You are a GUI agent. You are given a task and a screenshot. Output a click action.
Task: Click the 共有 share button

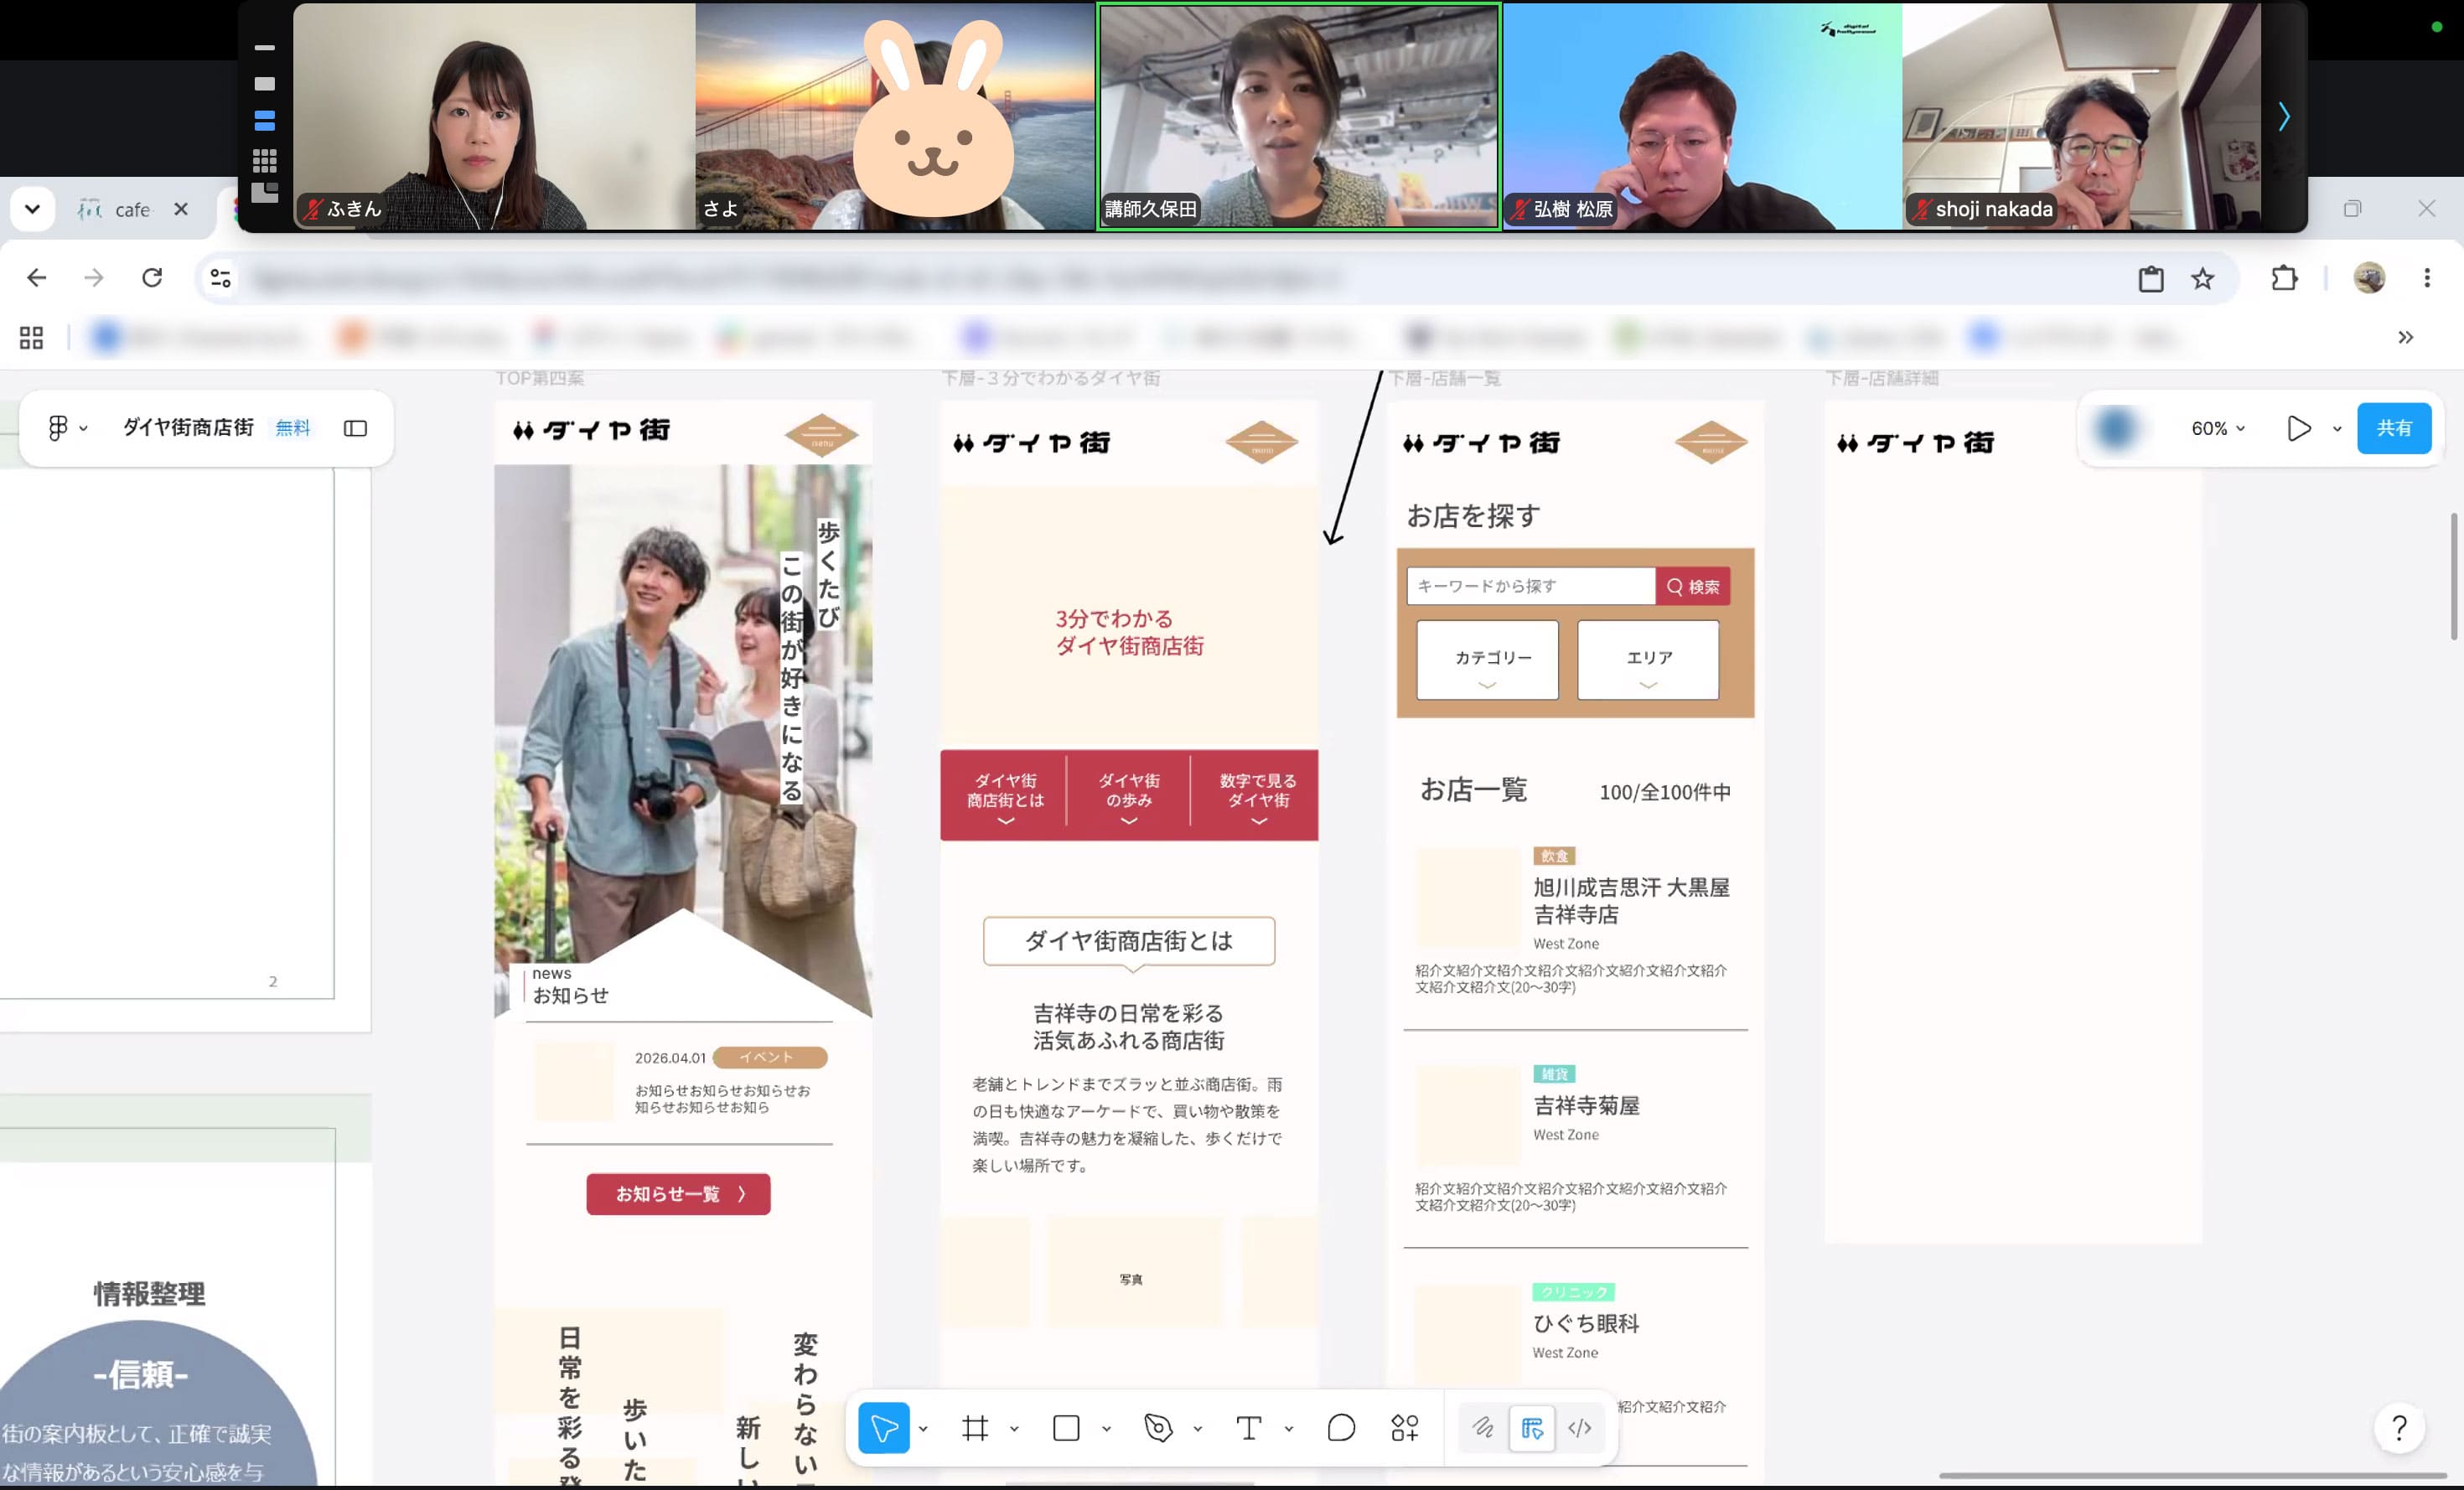[x=2394, y=428]
